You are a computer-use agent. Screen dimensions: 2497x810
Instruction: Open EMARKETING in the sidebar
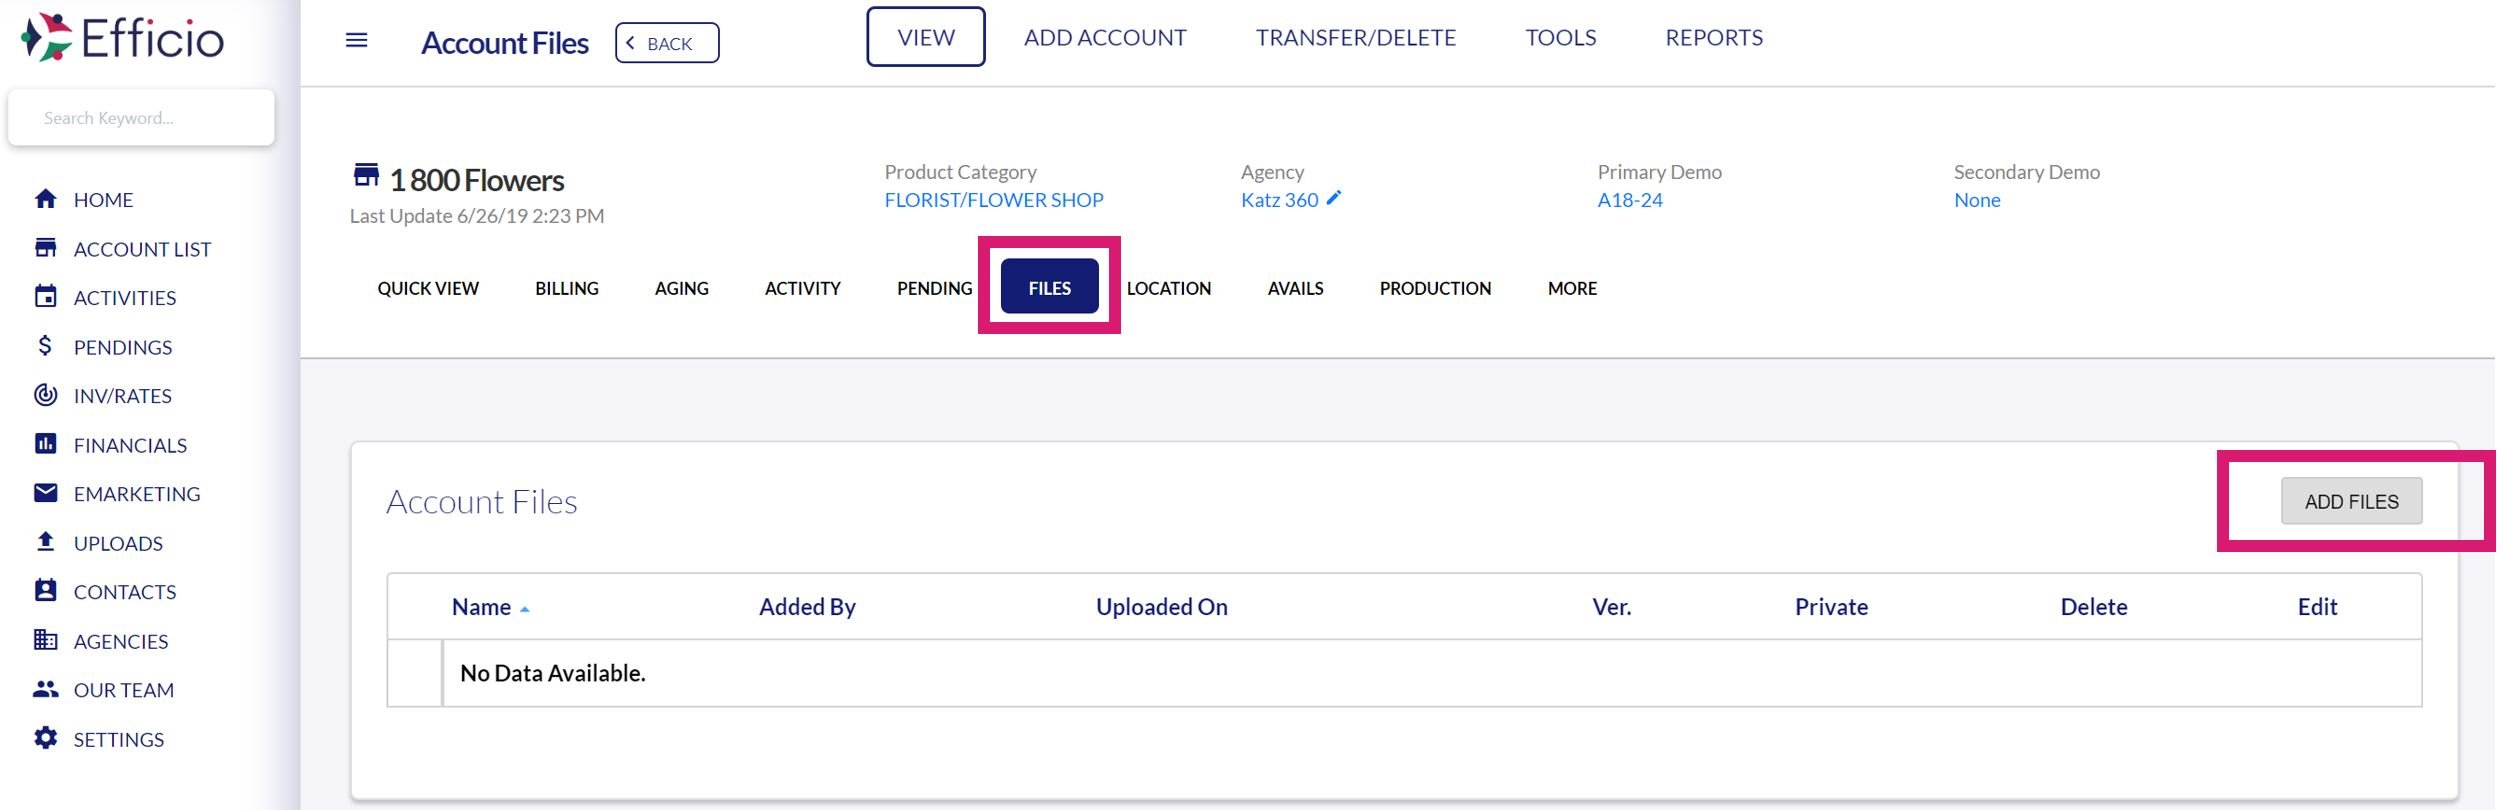click(x=137, y=493)
